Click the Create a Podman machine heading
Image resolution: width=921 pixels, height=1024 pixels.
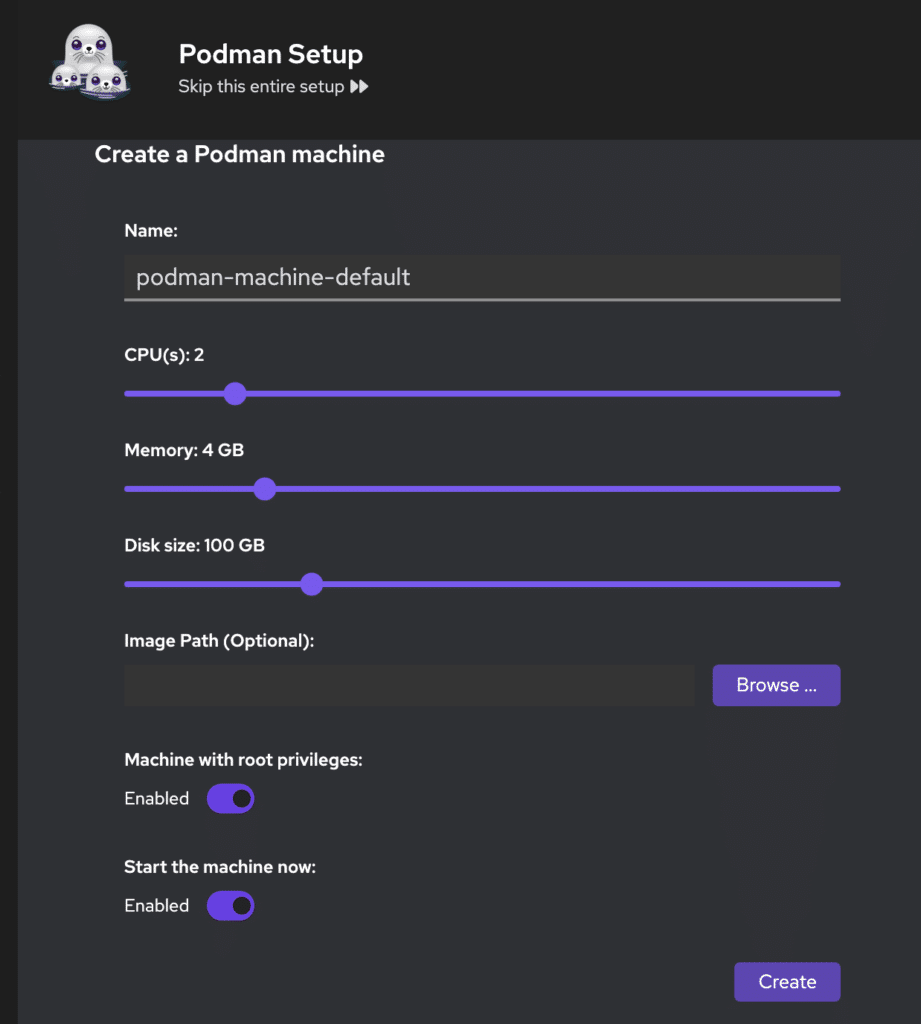[239, 154]
